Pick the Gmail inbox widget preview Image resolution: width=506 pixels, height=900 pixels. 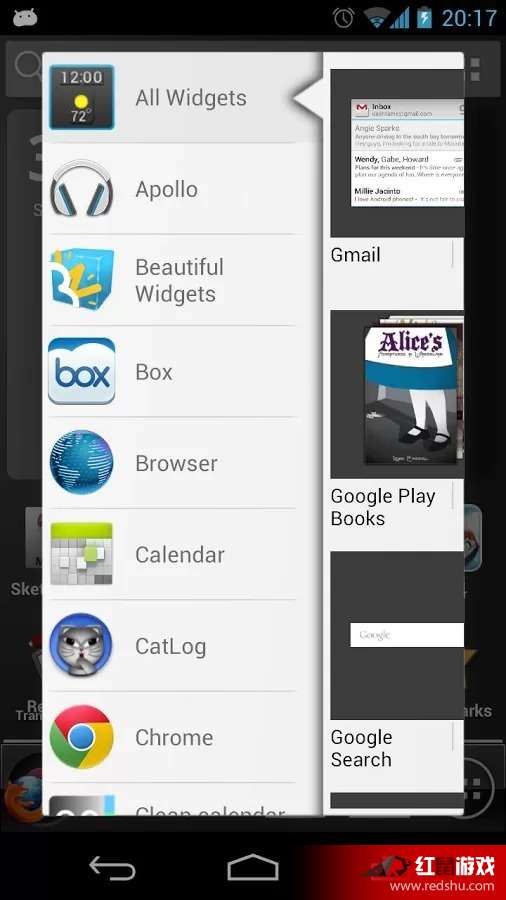(397, 153)
